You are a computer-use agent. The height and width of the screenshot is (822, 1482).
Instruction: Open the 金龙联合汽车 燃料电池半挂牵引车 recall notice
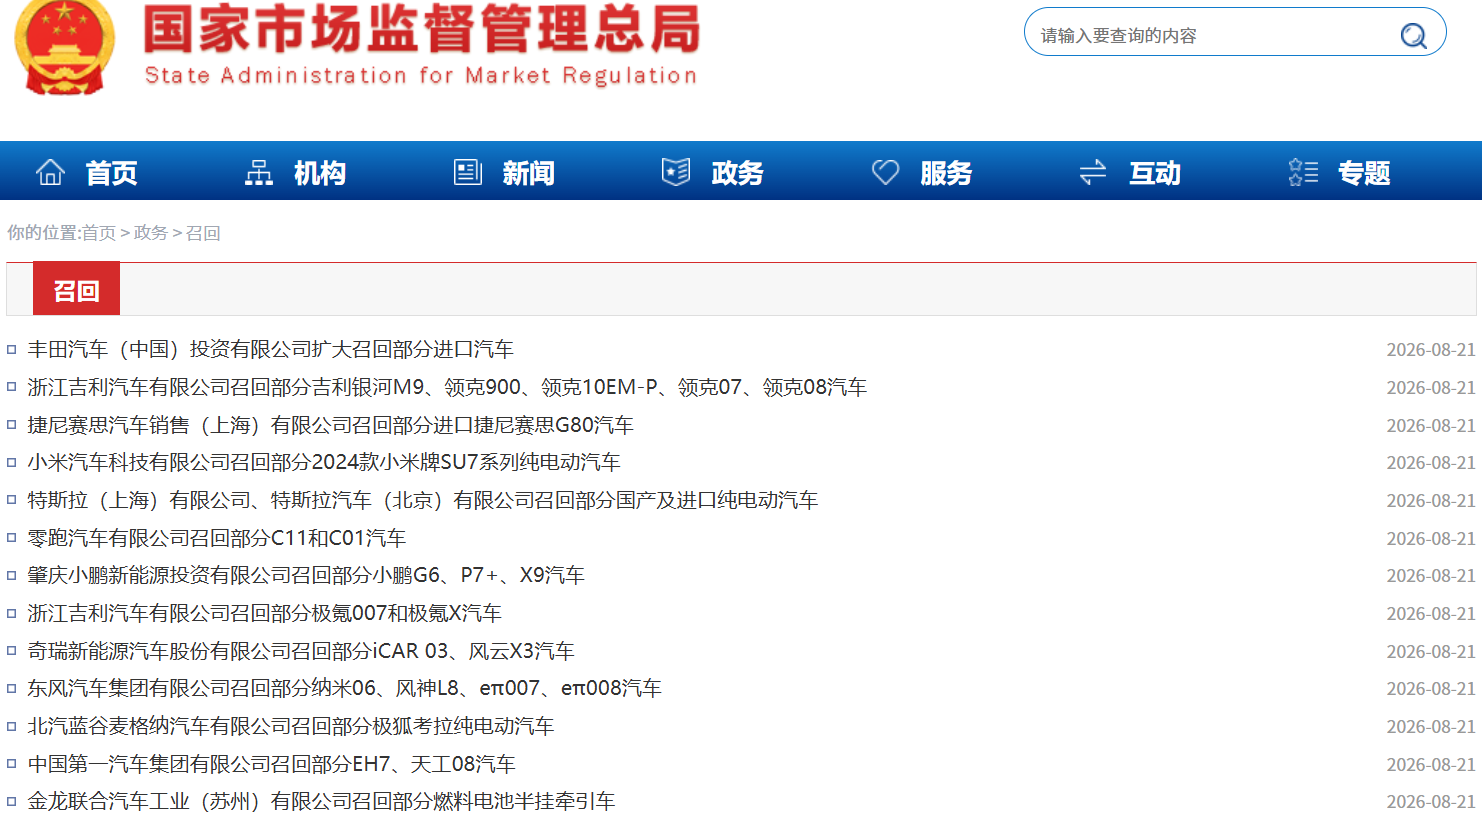tap(321, 801)
